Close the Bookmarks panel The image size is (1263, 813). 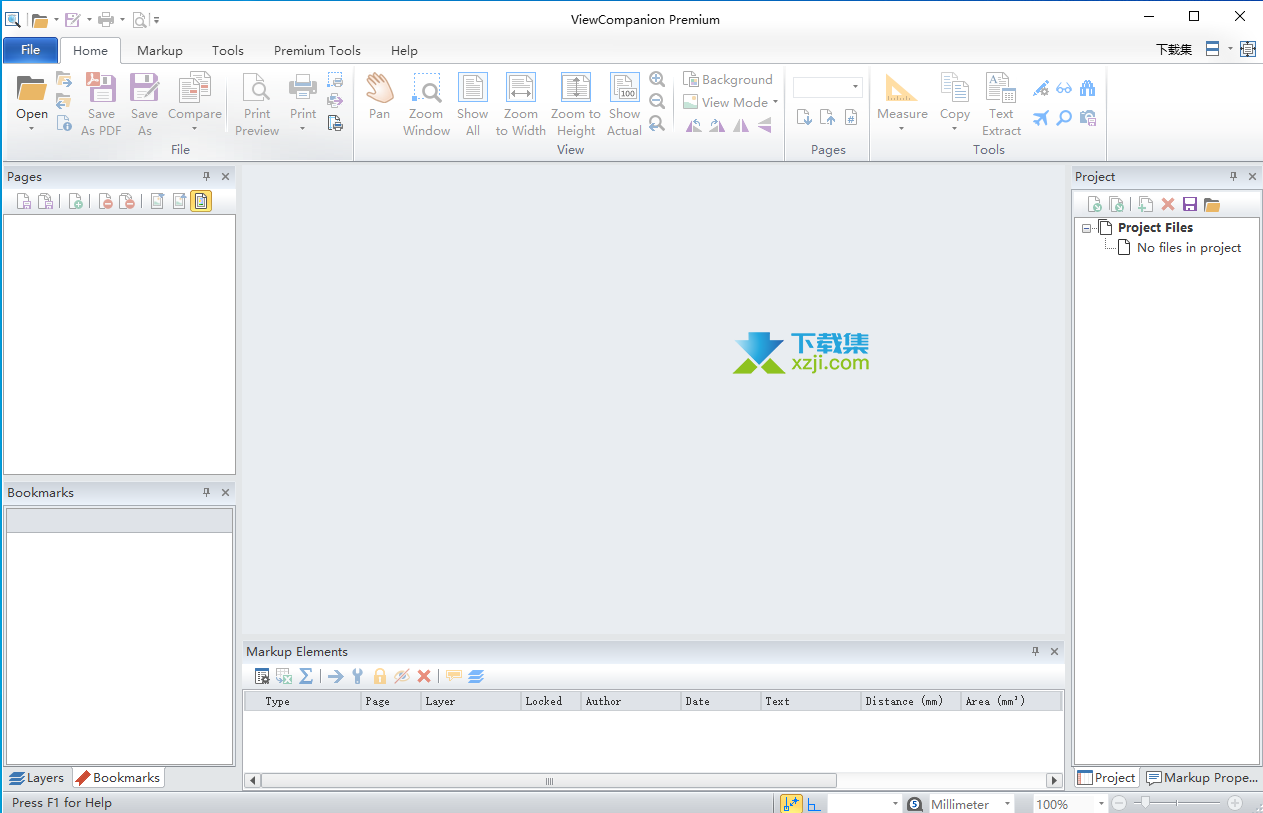pyautogui.click(x=225, y=492)
